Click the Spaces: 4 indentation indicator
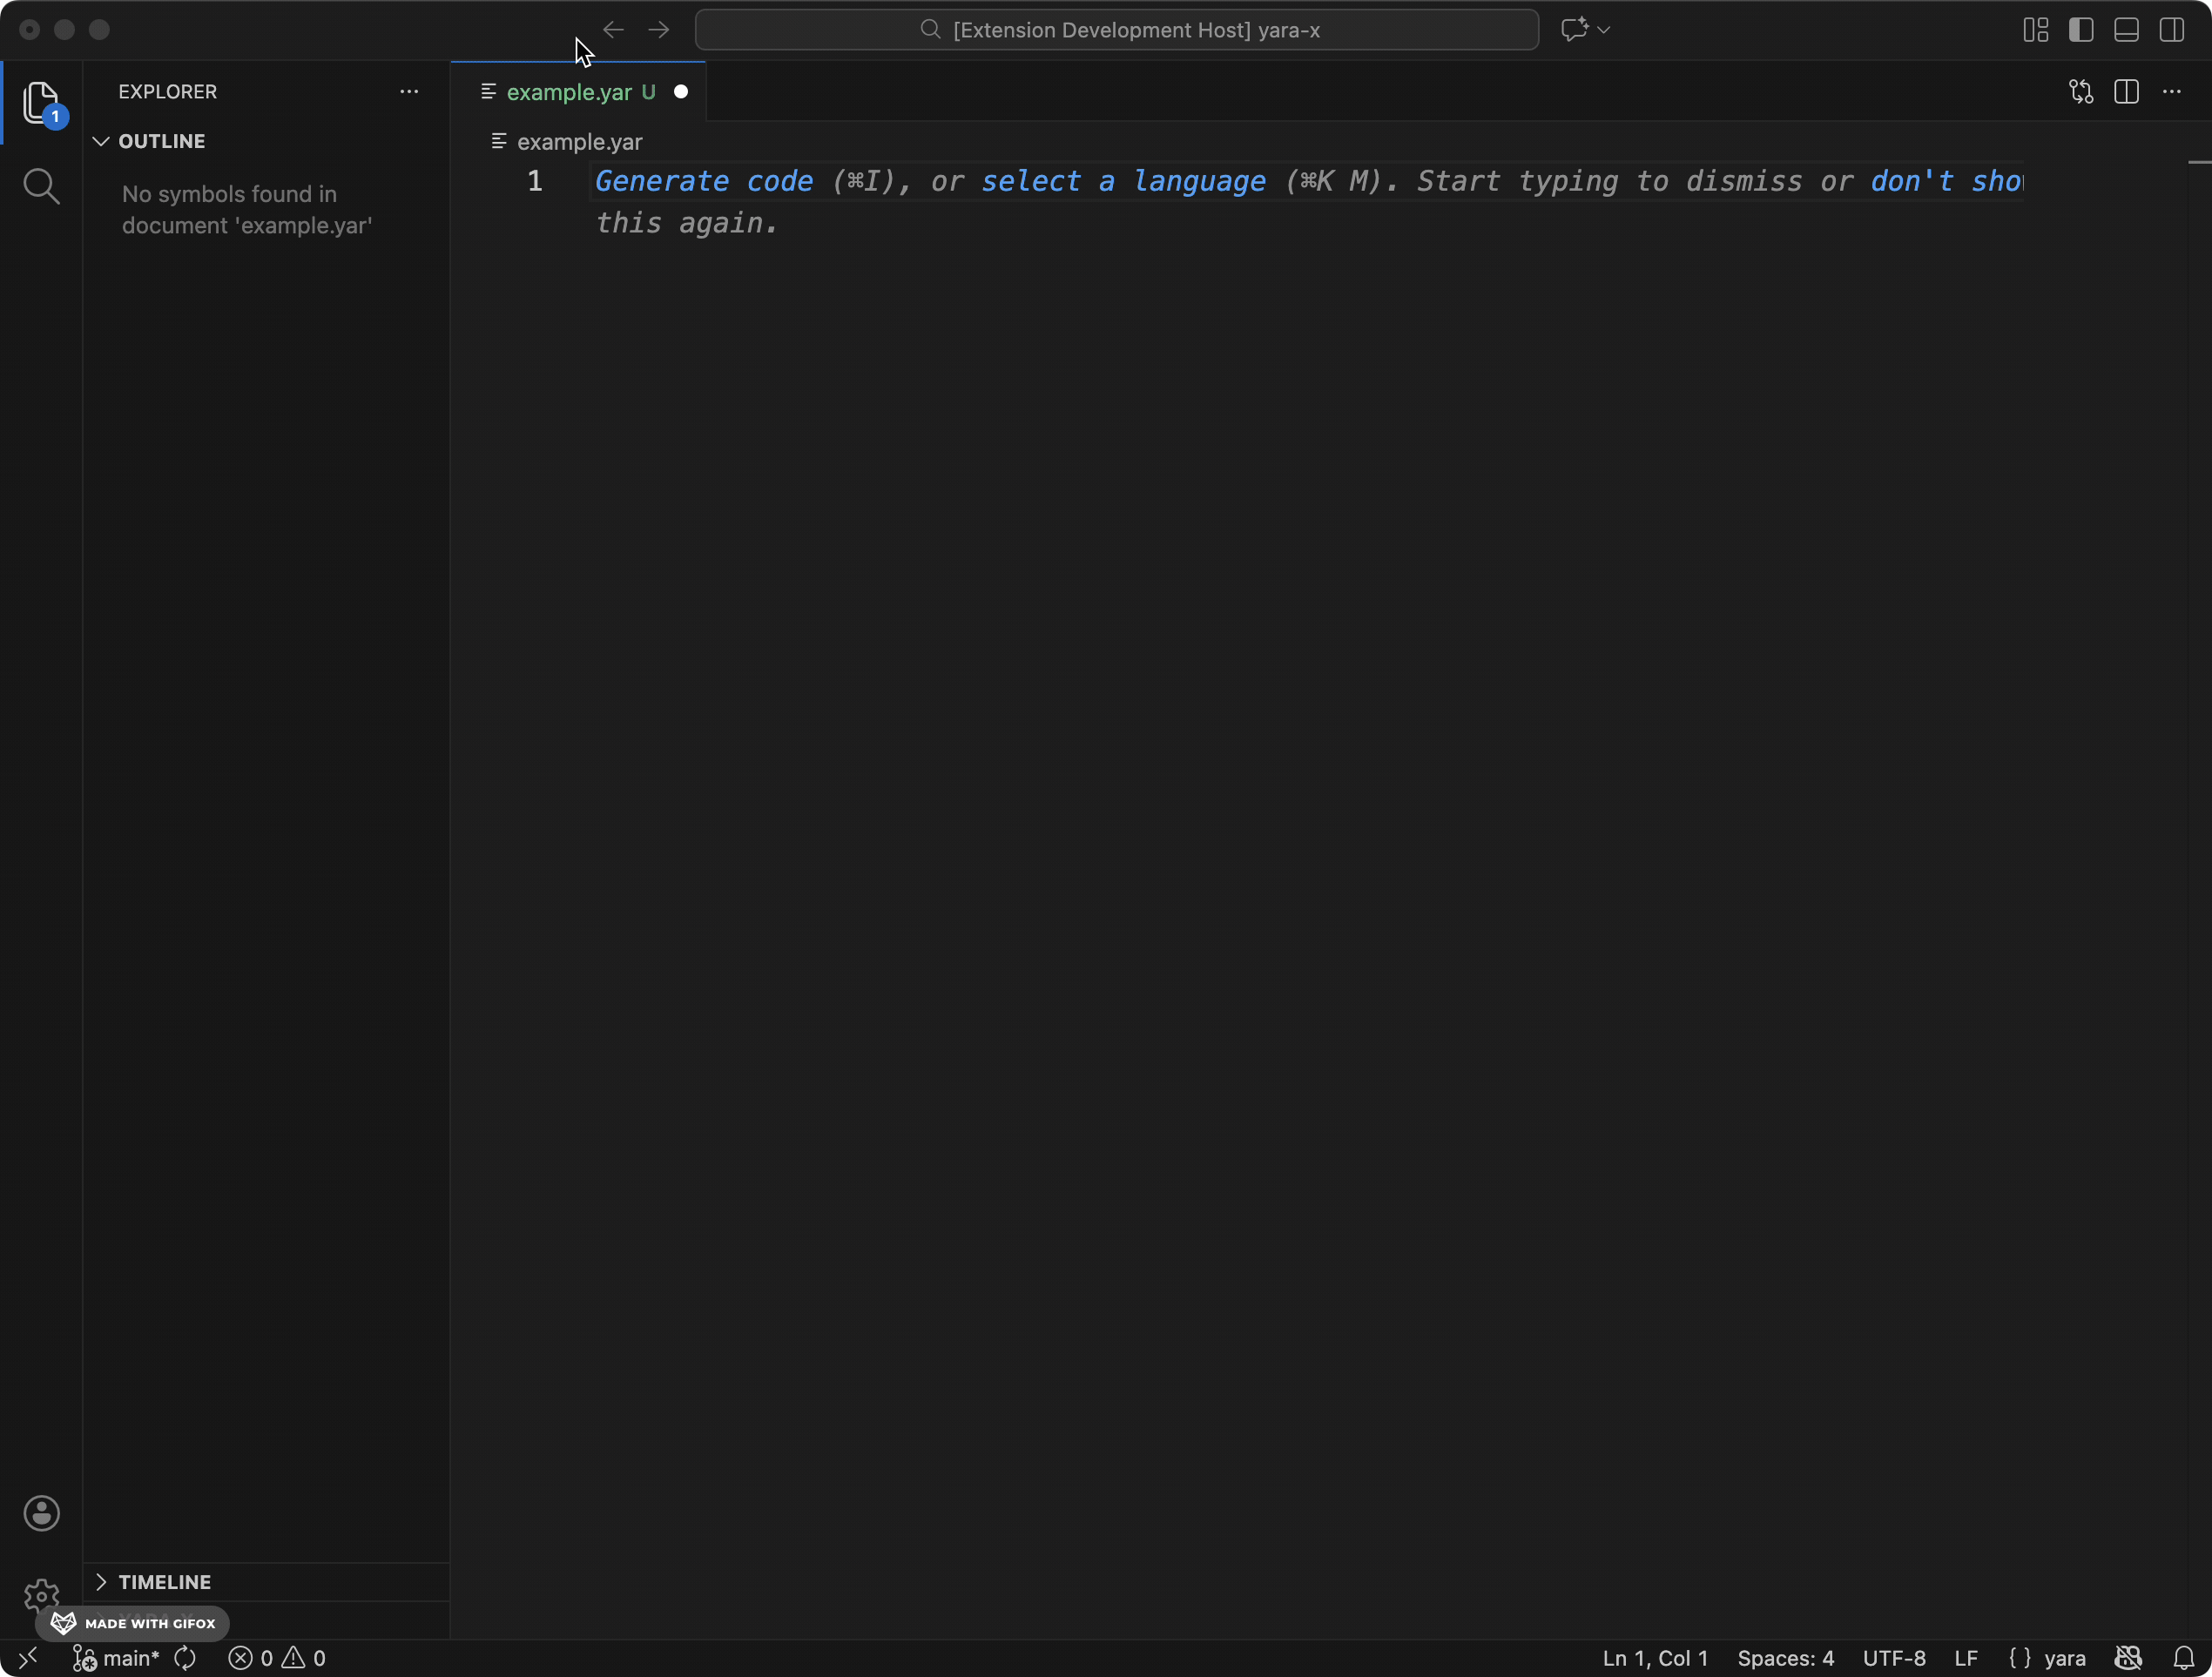The width and height of the screenshot is (2212, 1677). tap(1786, 1657)
